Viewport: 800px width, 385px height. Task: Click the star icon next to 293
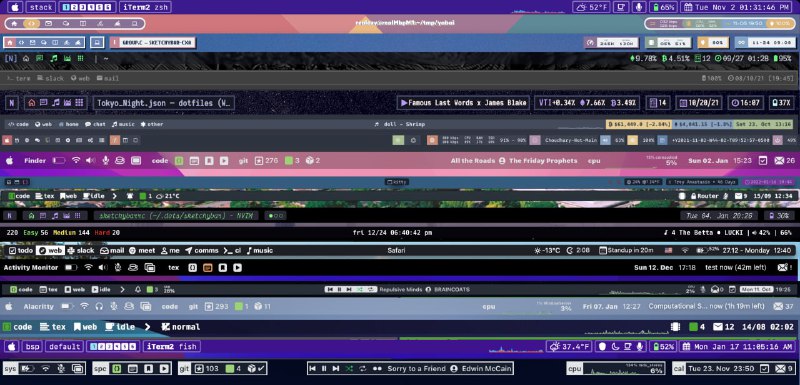click(x=209, y=306)
